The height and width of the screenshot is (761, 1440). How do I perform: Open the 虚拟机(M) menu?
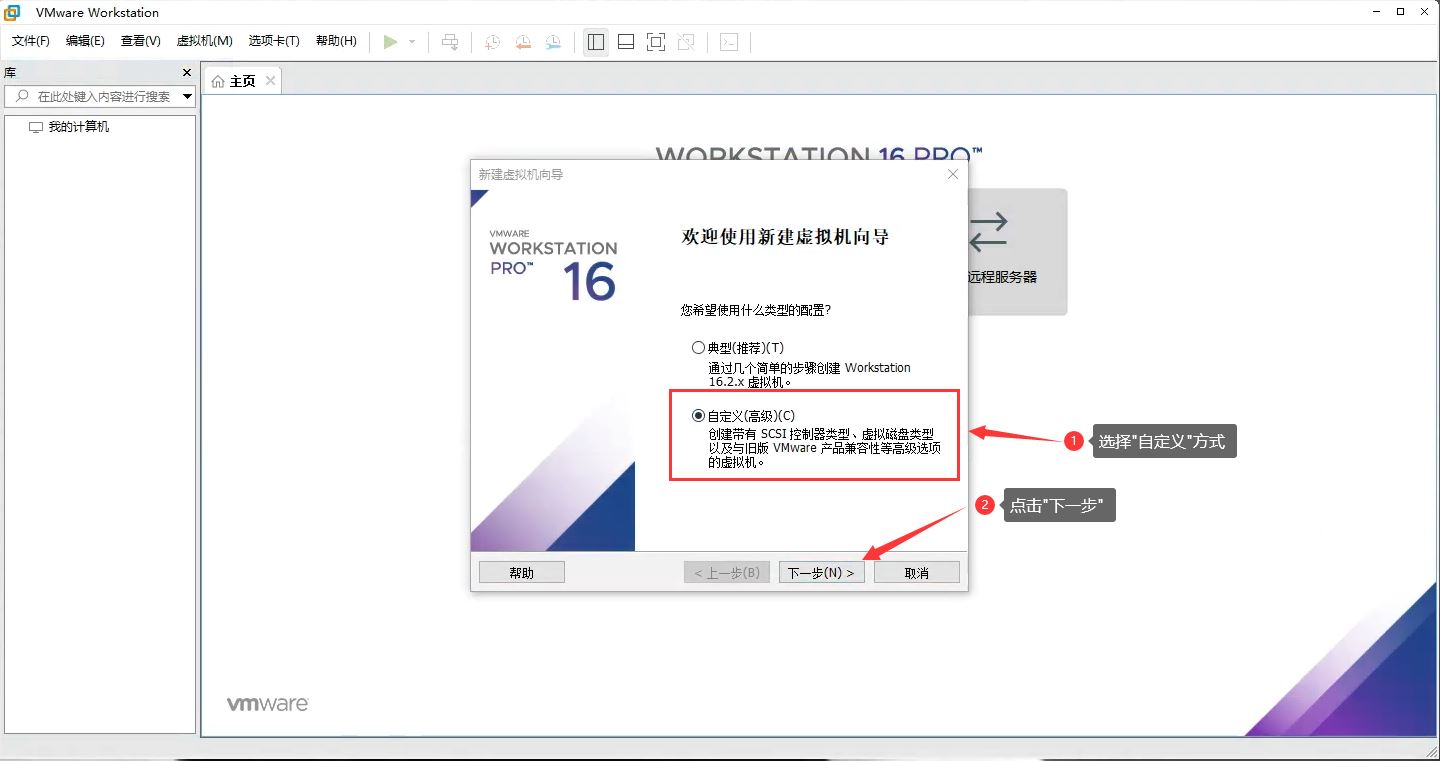point(204,41)
